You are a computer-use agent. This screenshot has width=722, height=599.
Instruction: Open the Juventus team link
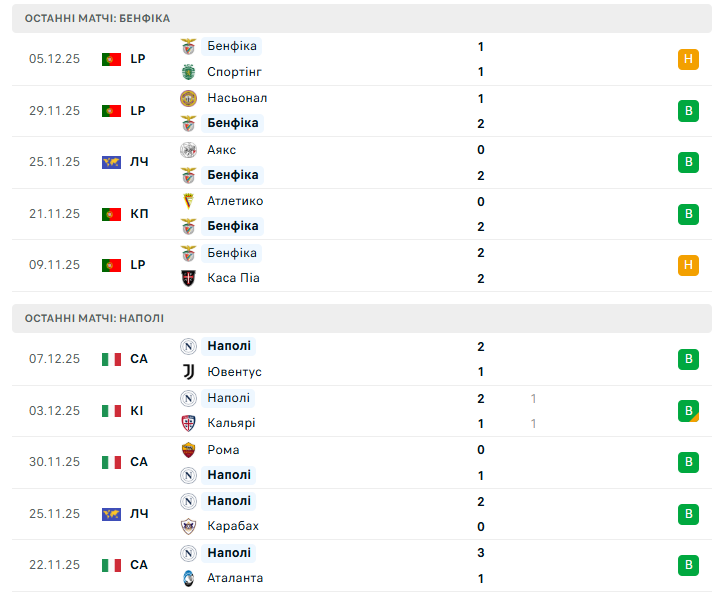coord(234,372)
